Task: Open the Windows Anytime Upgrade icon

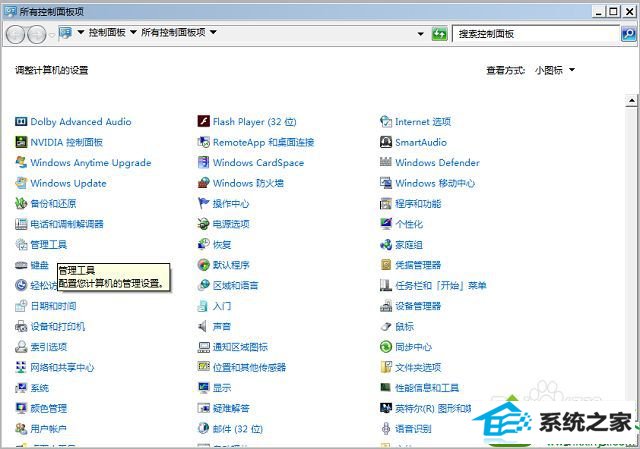Action: tap(21, 162)
